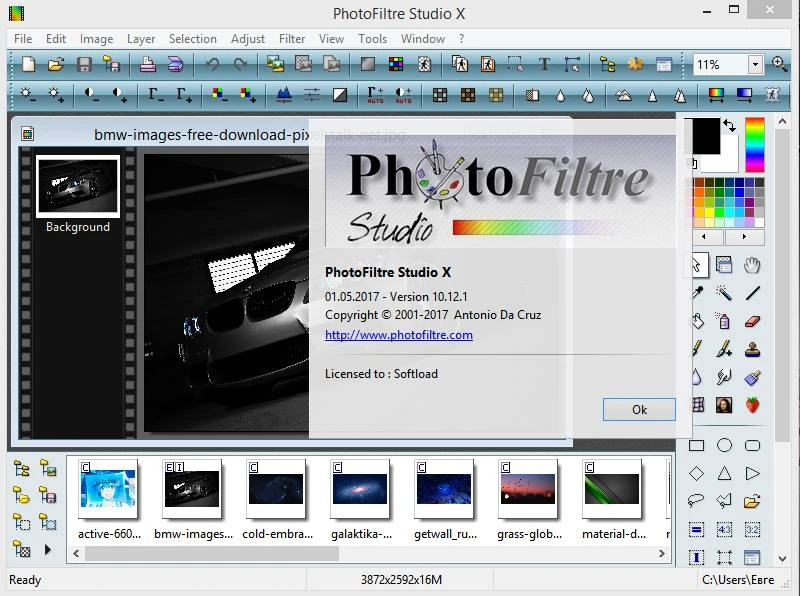Save the image with the floppy disk icon
The width and height of the screenshot is (800, 596).
click(x=84, y=65)
